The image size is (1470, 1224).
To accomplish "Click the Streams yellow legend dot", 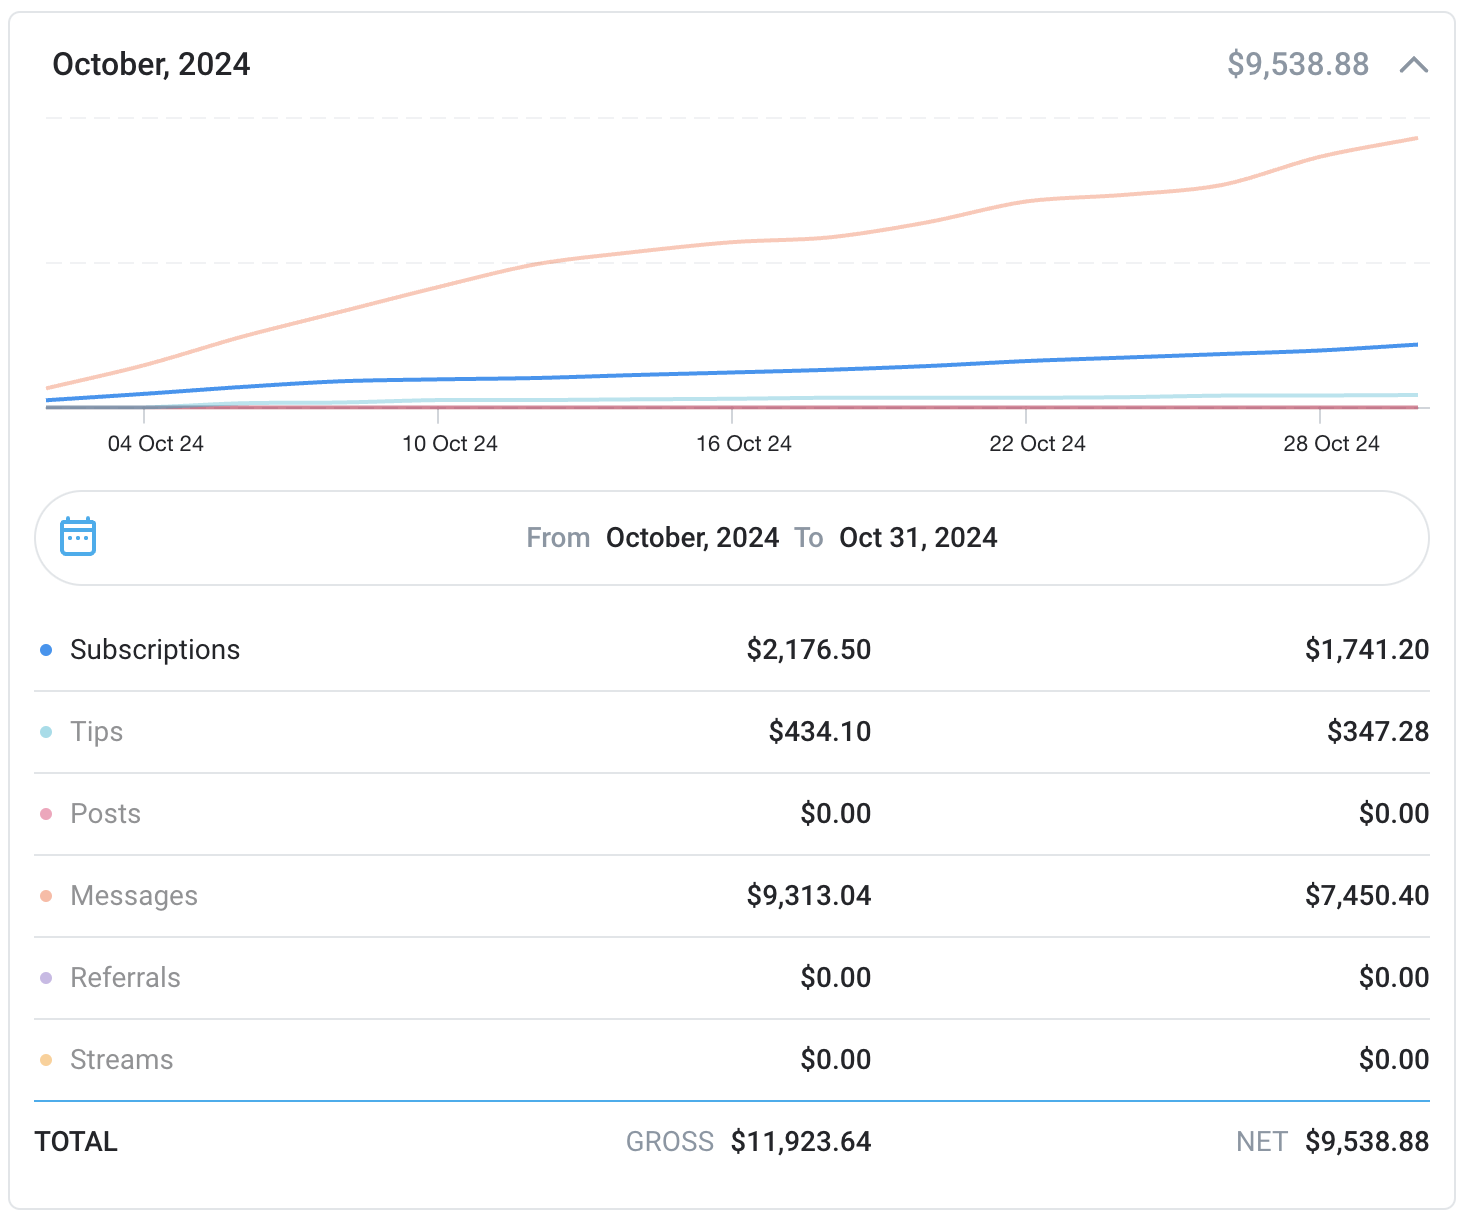I will (46, 1060).
